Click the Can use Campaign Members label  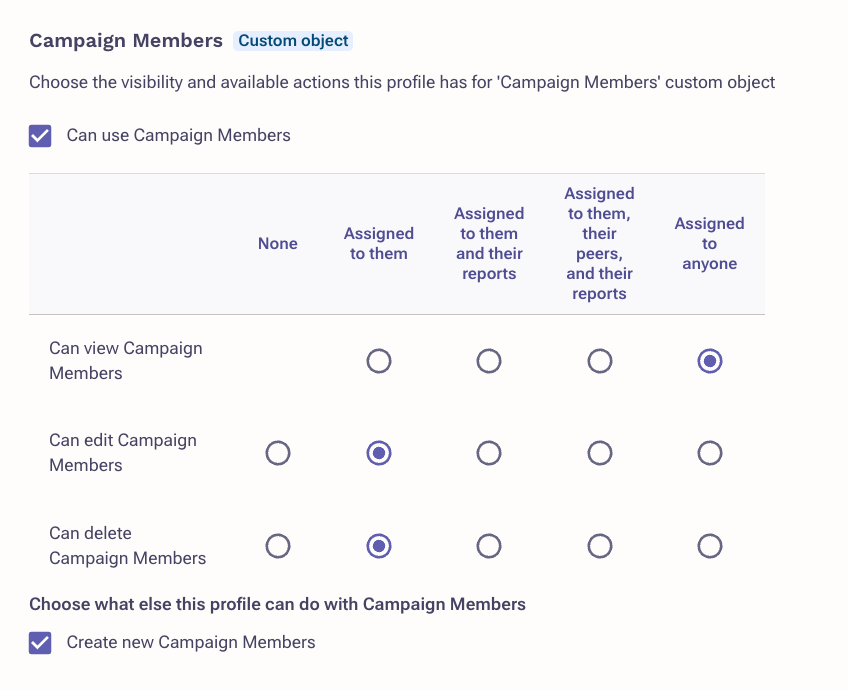coord(178,135)
